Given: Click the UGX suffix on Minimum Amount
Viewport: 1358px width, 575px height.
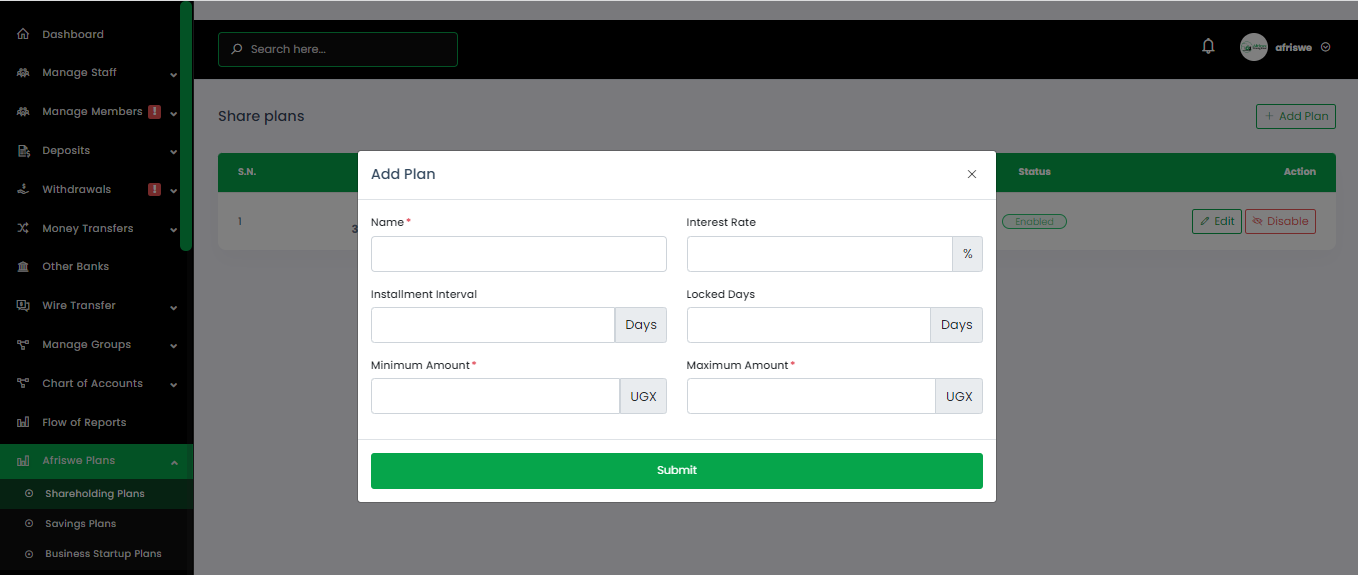Looking at the screenshot, I should (643, 396).
